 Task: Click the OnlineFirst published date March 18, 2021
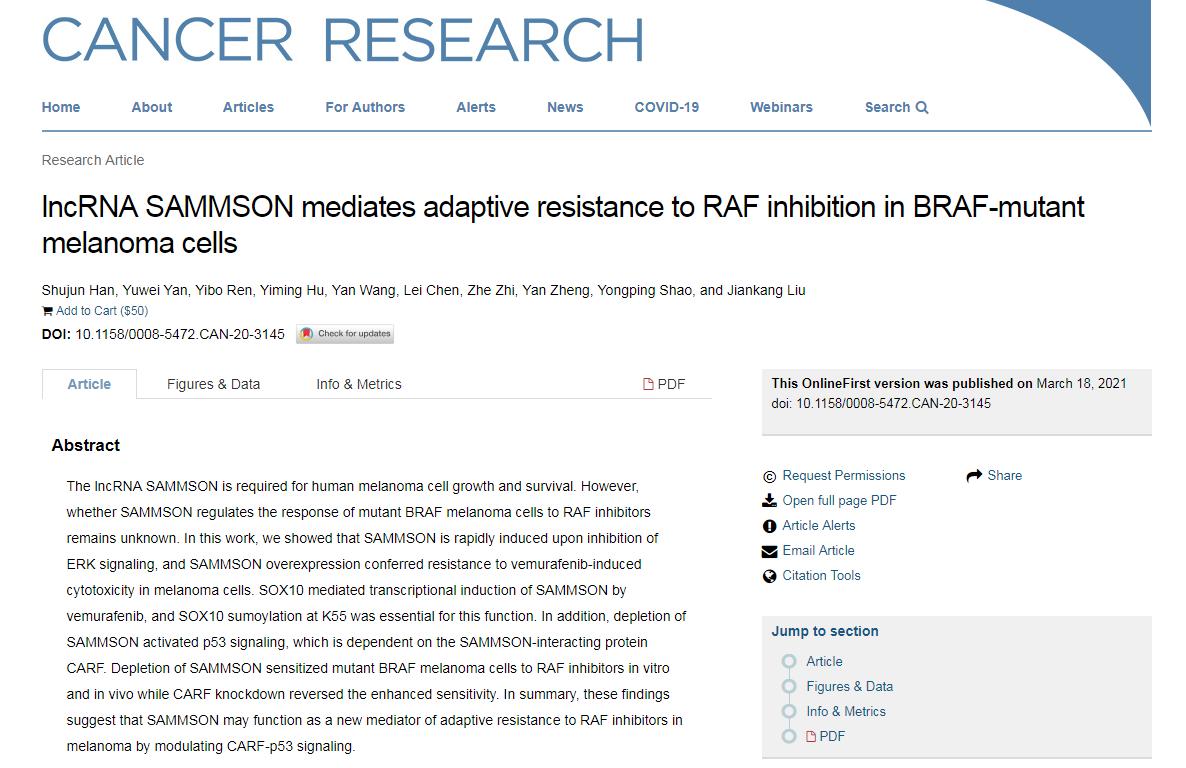coord(1081,384)
